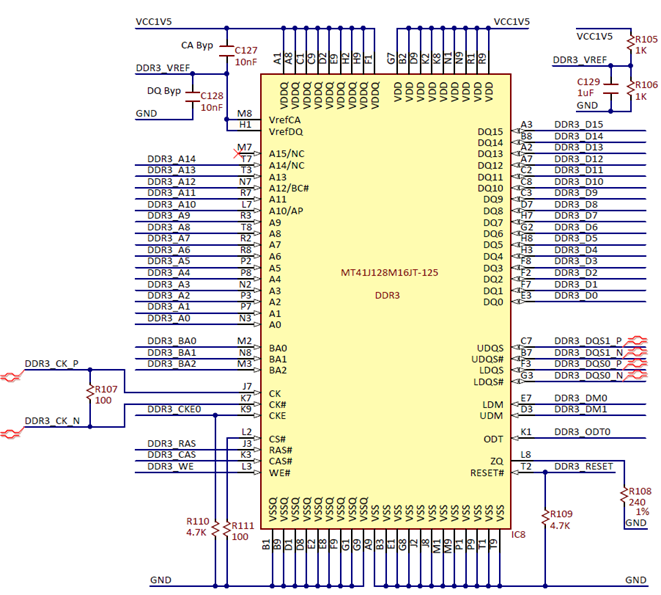The width and height of the screenshot is (661, 595).
Task: Click the 1uF value of C129
Action: pyautogui.click(x=586, y=93)
